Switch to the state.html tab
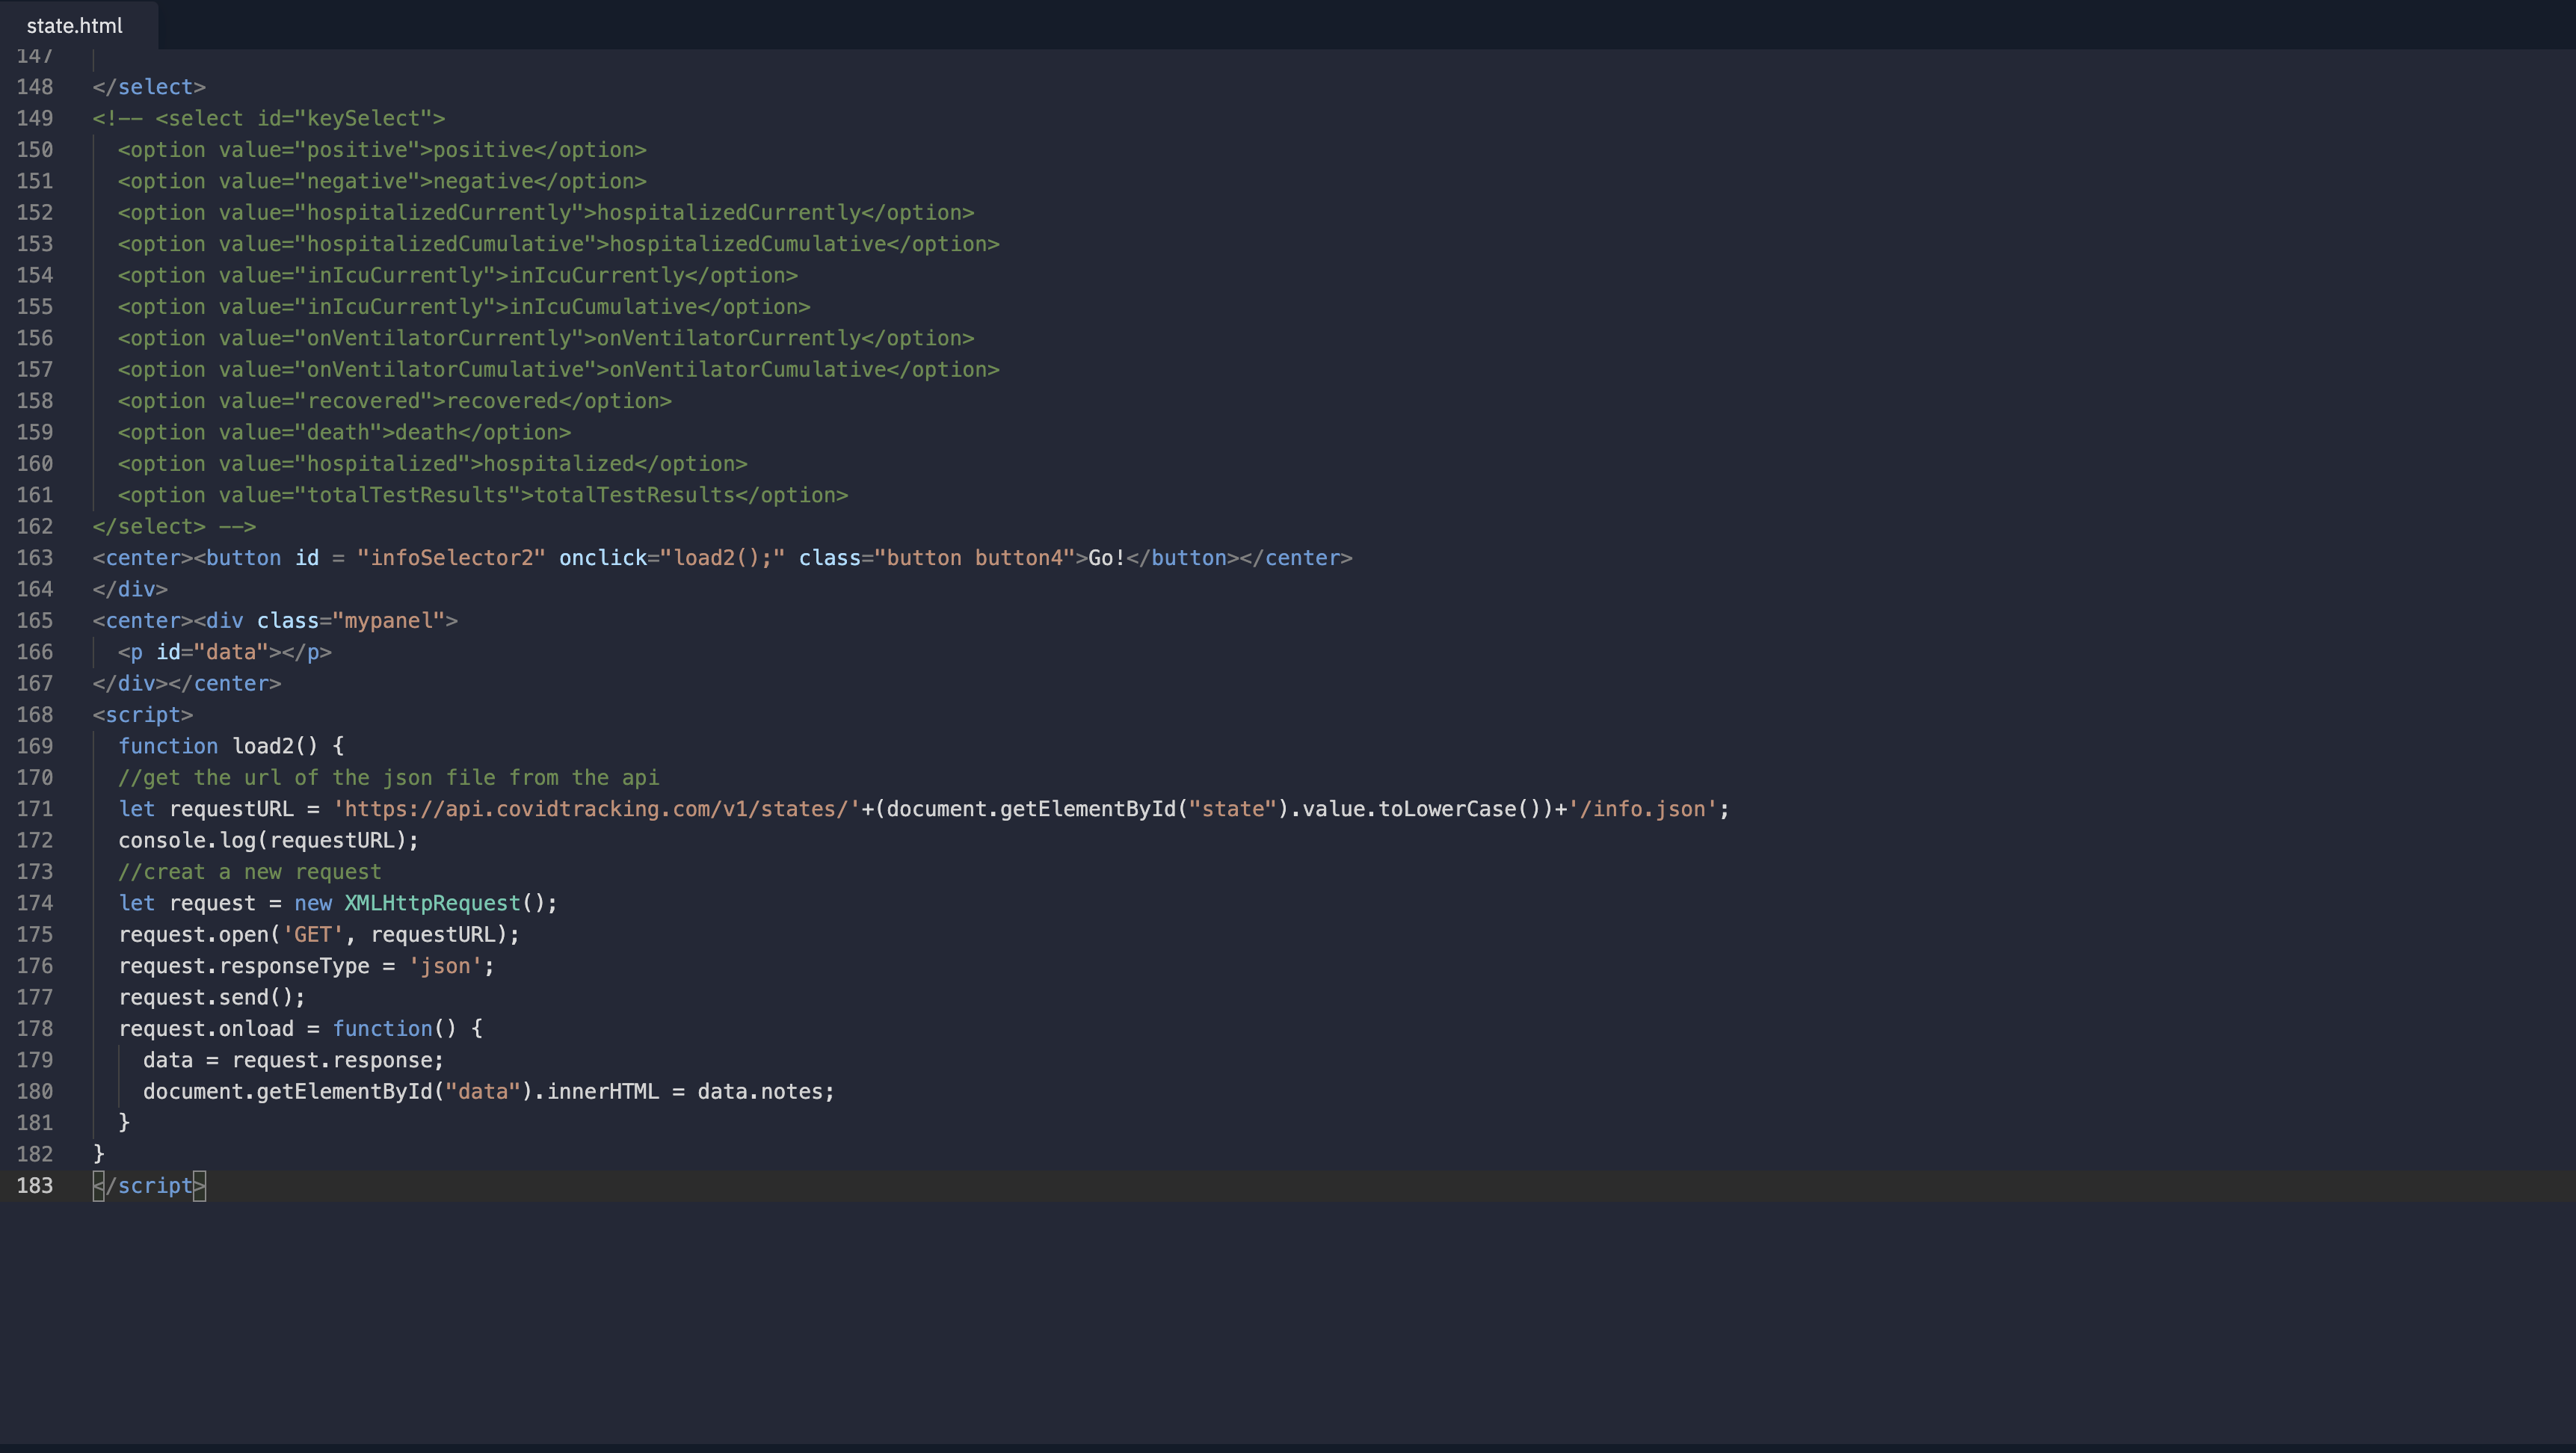2576x1453 pixels. click(x=75, y=26)
